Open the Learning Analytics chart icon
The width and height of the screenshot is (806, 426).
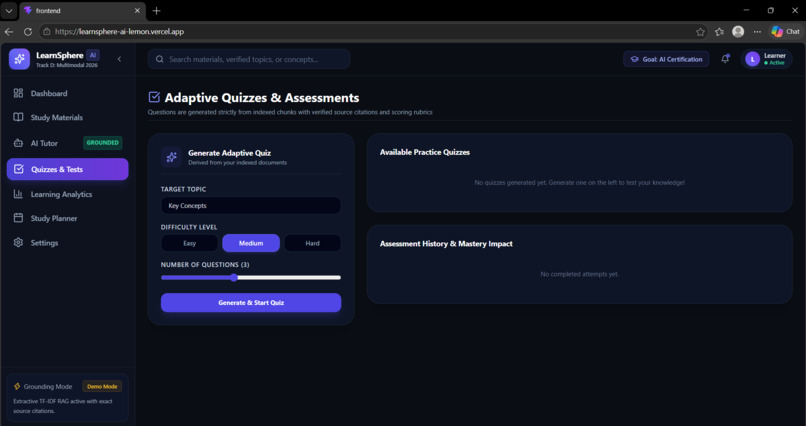pyautogui.click(x=19, y=194)
